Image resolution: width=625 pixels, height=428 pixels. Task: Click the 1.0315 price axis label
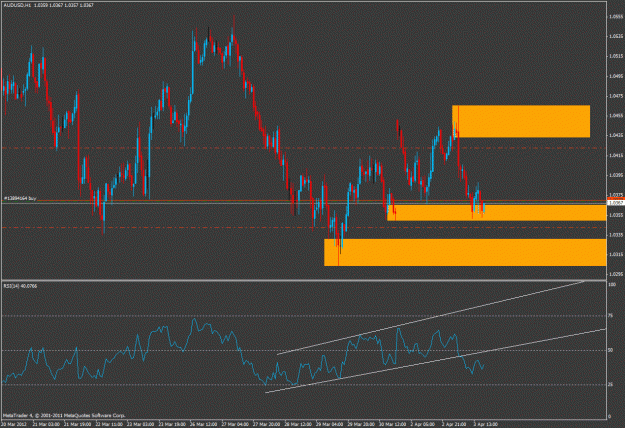pos(616,254)
